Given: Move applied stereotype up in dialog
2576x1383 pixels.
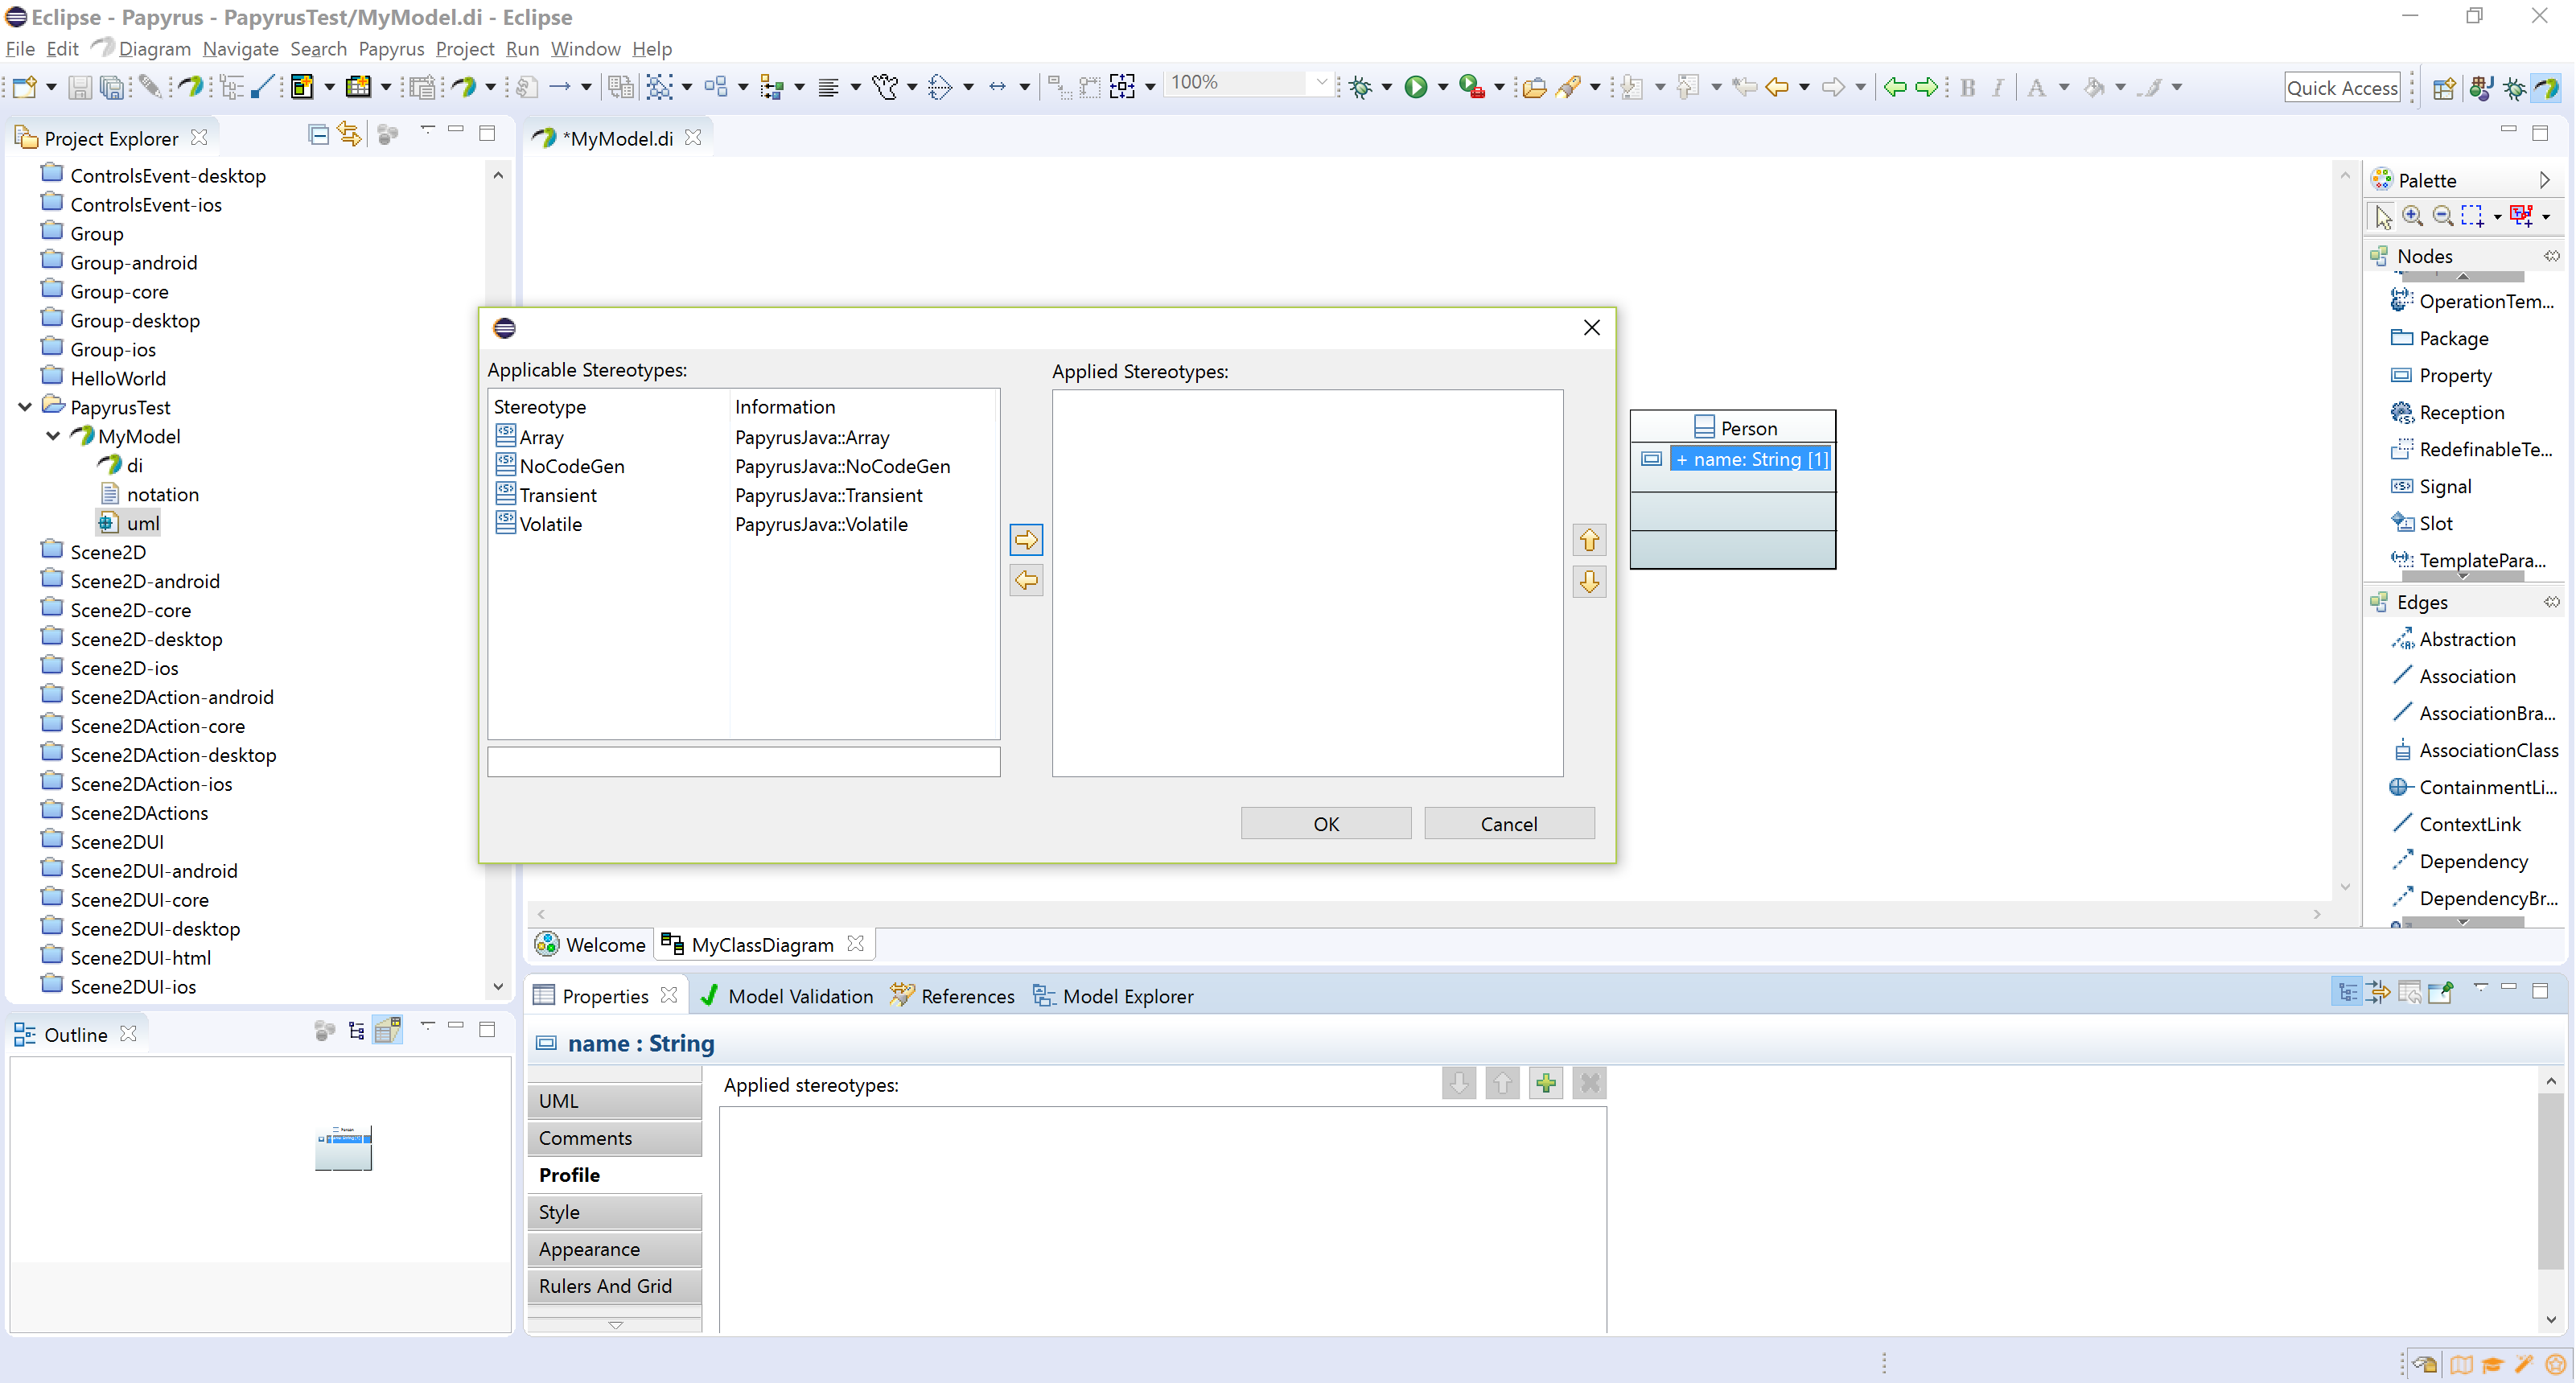Looking at the screenshot, I should pyautogui.click(x=1589, y=540).
